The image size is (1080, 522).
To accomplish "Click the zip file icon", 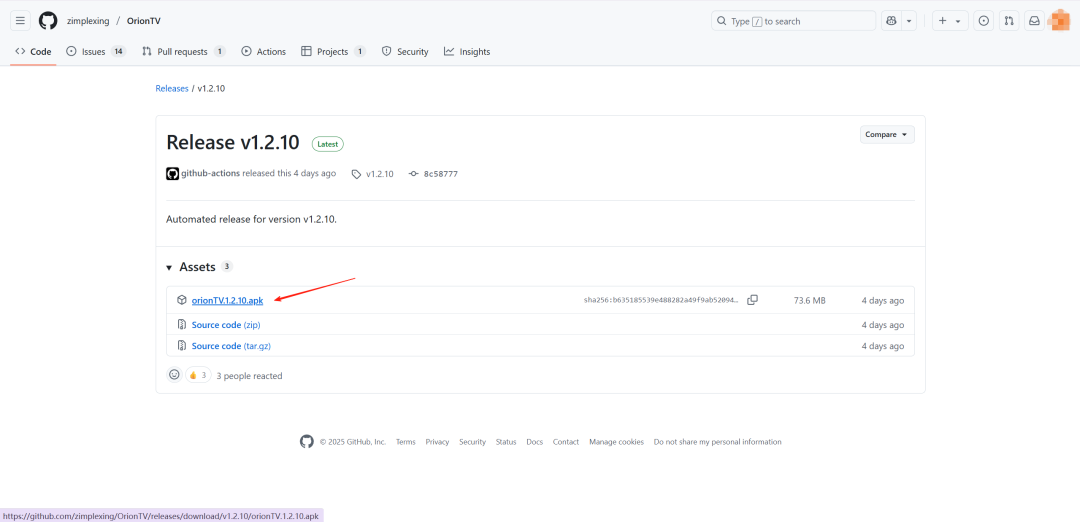I will [182, 324].
